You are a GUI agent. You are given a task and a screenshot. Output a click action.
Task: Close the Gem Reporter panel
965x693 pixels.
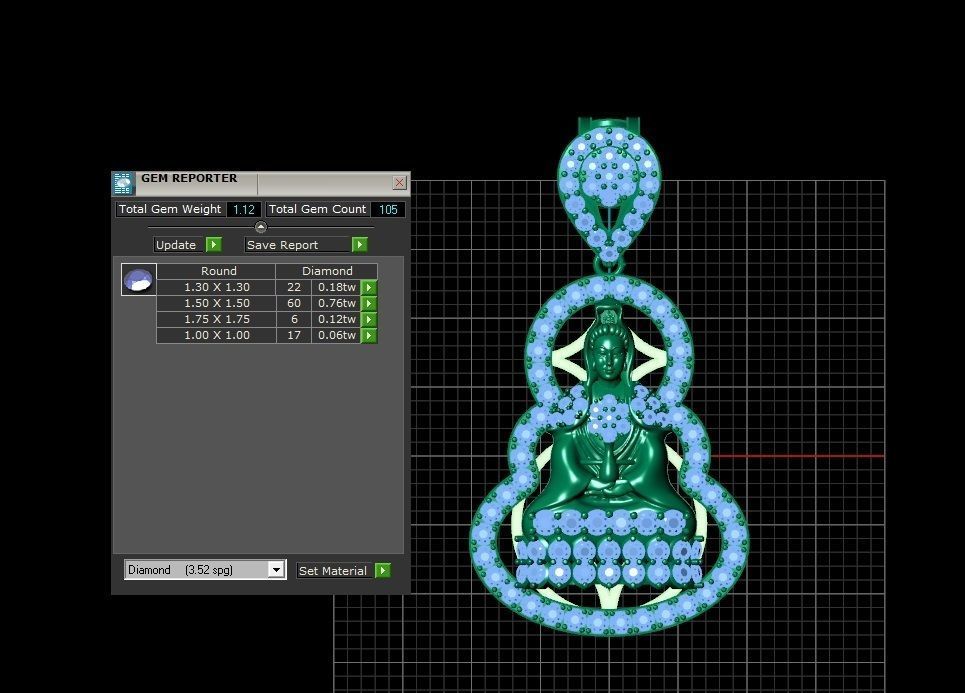(x=399, y=183)
